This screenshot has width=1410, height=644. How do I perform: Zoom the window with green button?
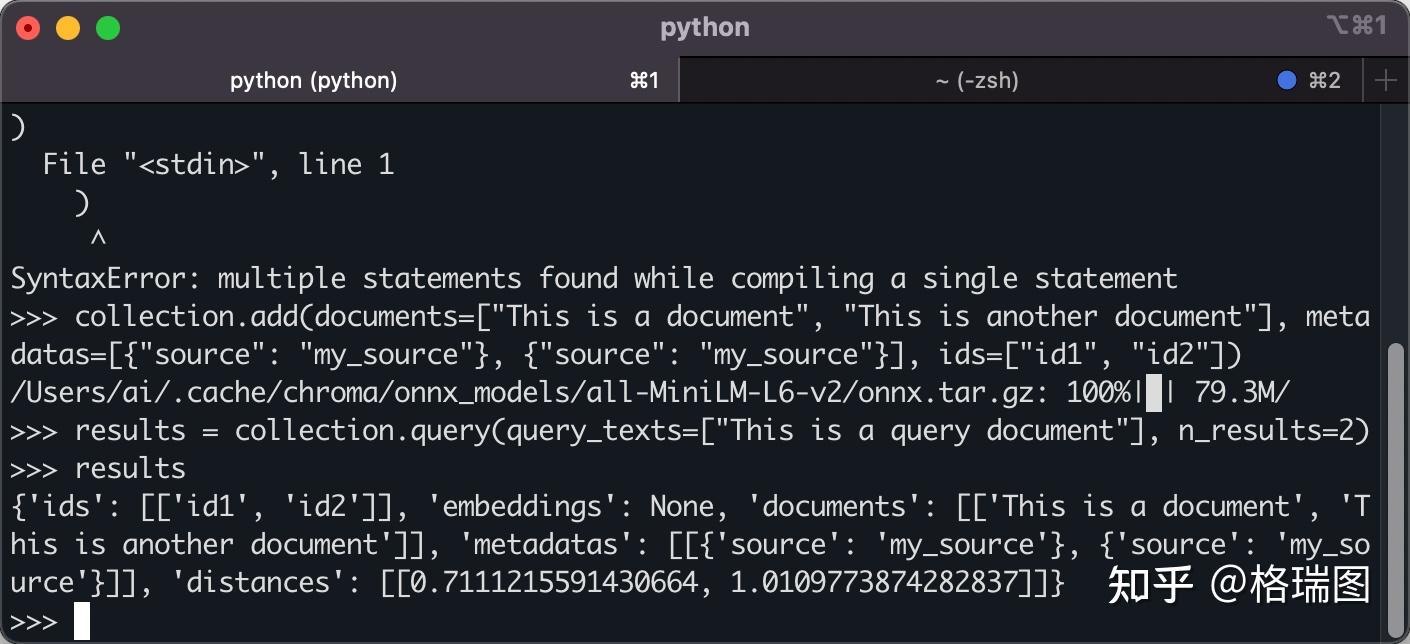[108, 28]
